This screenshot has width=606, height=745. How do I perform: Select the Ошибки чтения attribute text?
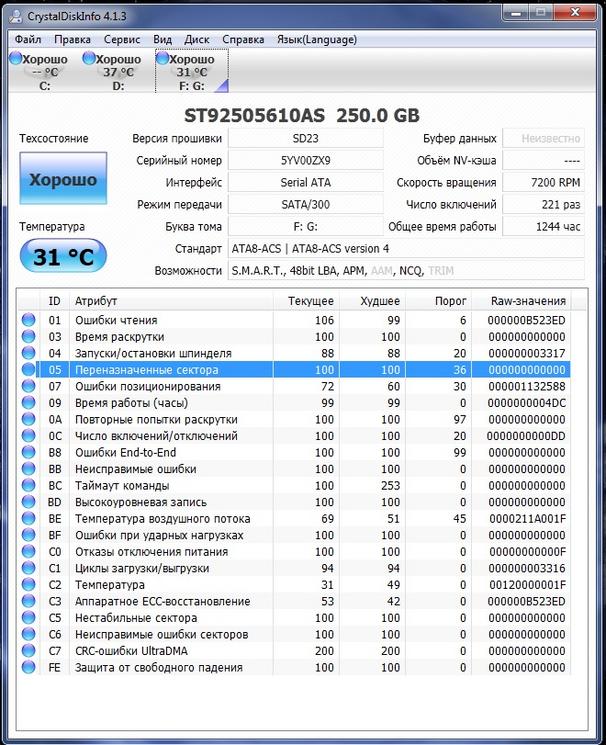(x=116, y=320)
